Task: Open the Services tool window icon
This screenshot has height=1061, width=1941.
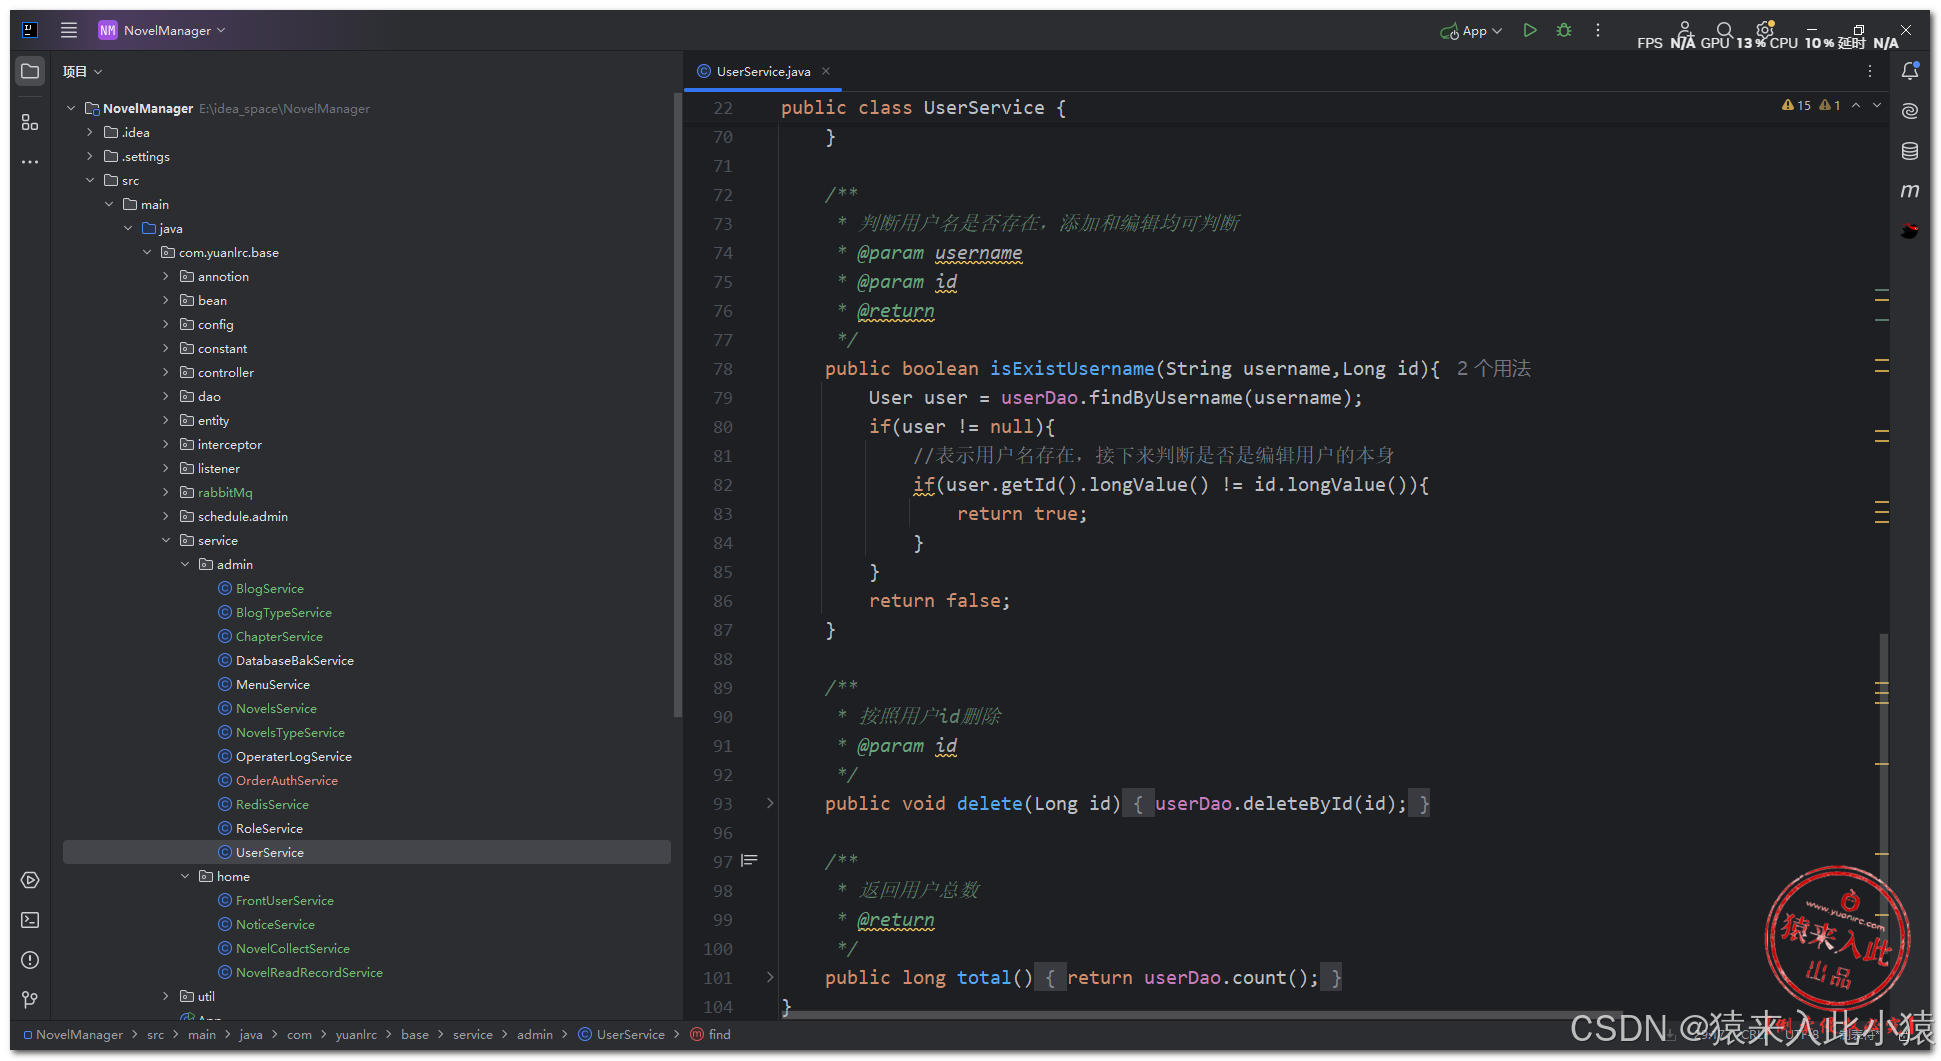Action: coord(30,880)
